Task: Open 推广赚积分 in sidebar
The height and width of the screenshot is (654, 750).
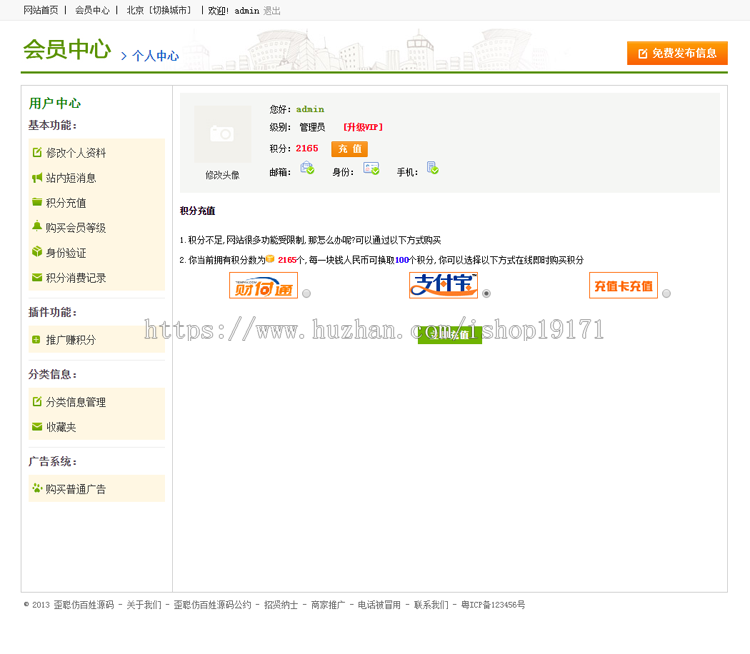Action: [x=71, y=340]
